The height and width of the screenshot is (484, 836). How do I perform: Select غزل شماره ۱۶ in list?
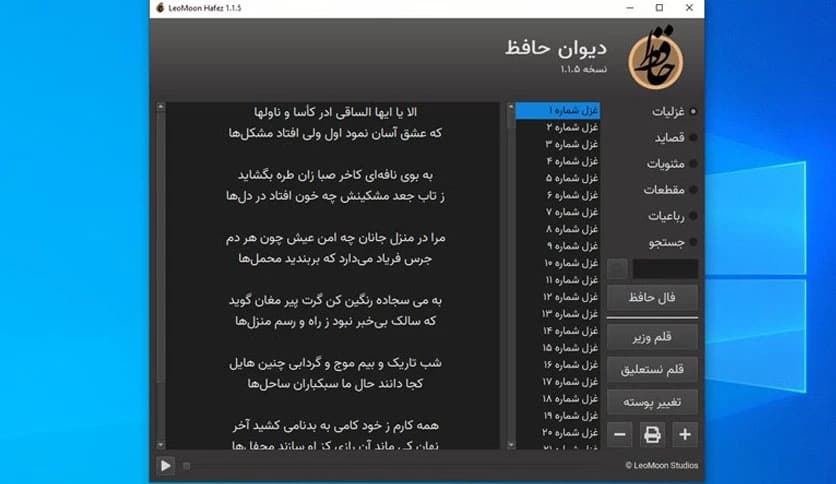pyautogui.click(x=558, y=365)
